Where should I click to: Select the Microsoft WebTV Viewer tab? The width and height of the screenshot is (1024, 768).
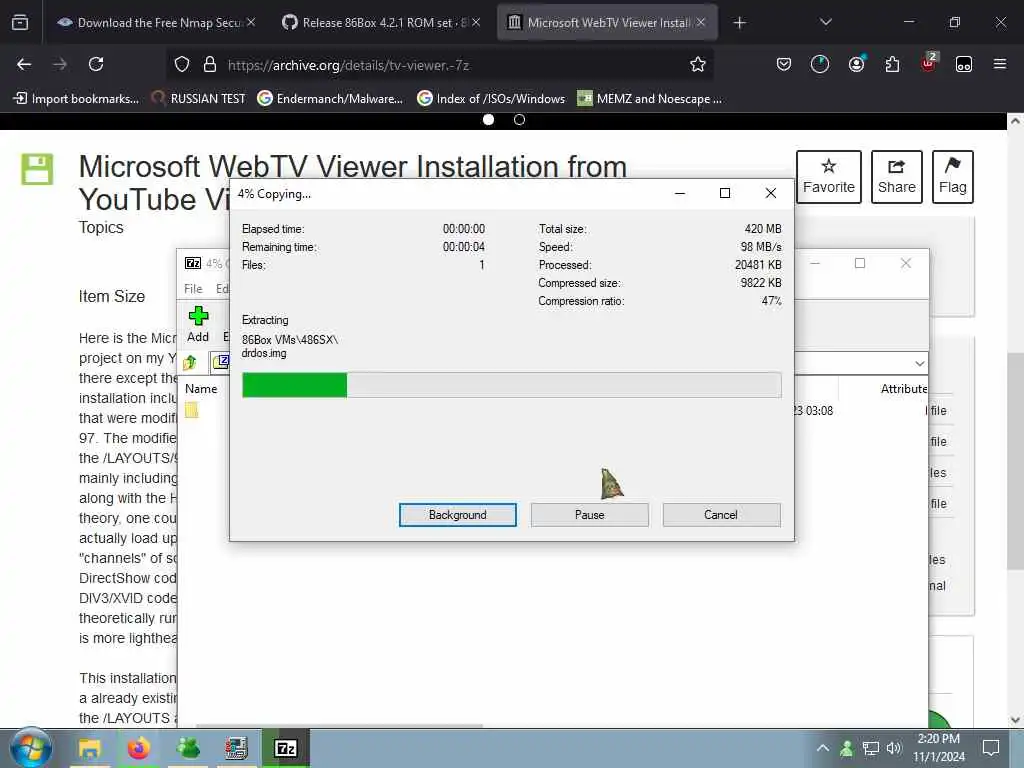point(607,23)
